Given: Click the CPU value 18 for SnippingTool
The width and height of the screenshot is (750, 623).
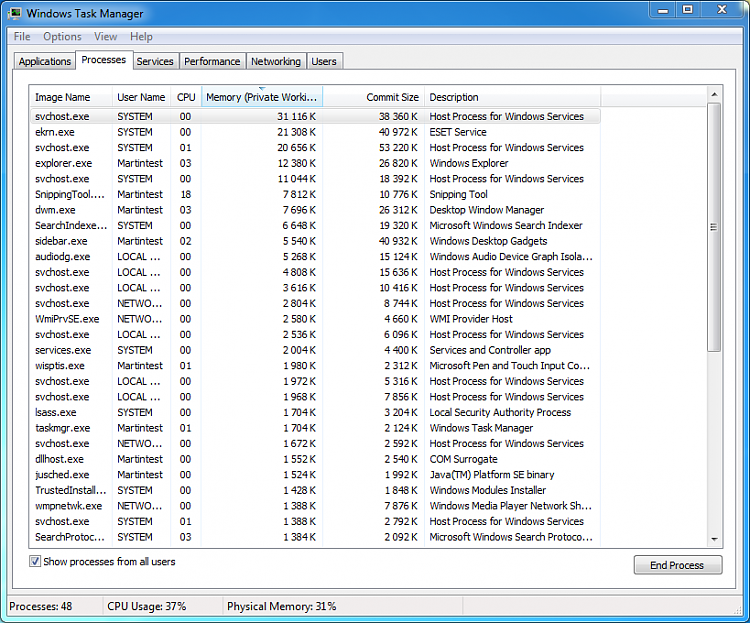Looking at the screenshot, I should click(x=186, y=194).
